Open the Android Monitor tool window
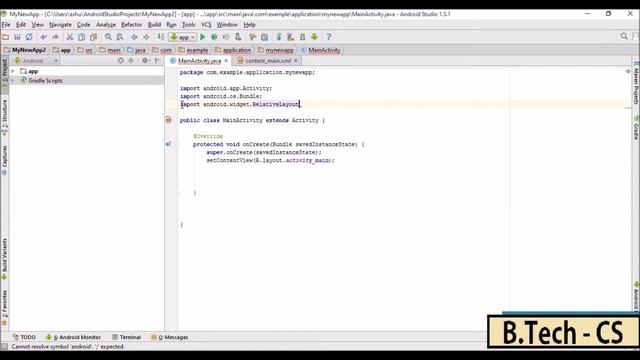 (x=73, y=337)
